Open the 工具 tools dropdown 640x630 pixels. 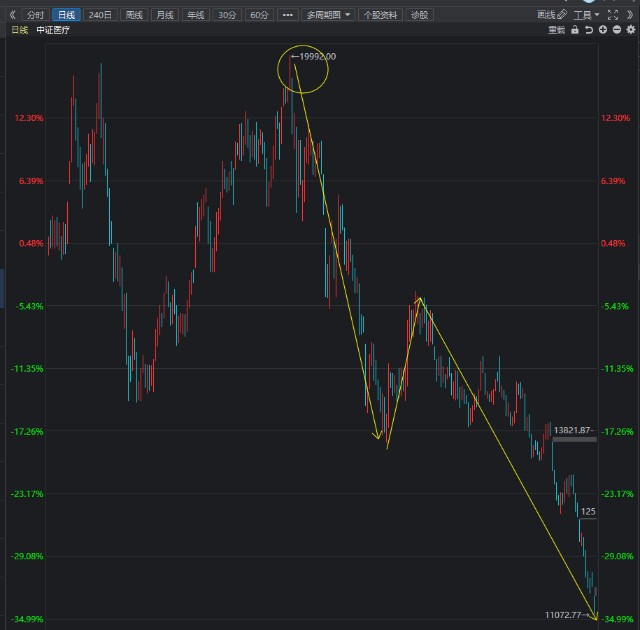(x=586, y=15)
